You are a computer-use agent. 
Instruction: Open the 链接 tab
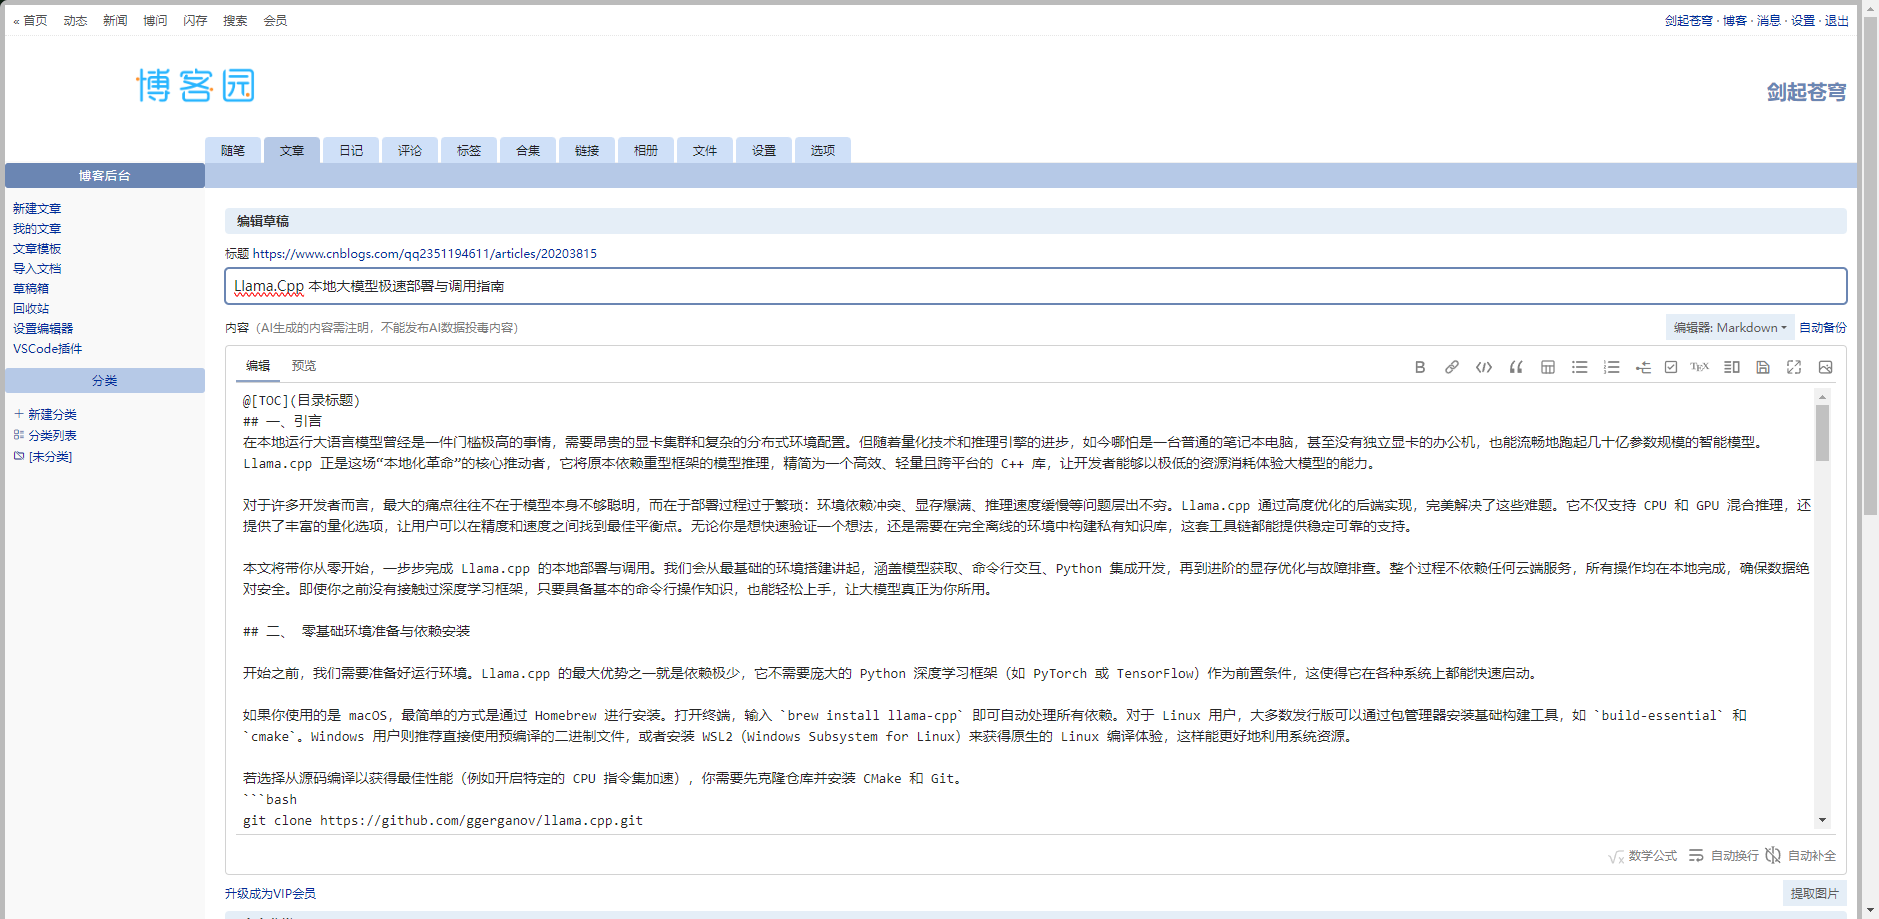pos(587,150)
